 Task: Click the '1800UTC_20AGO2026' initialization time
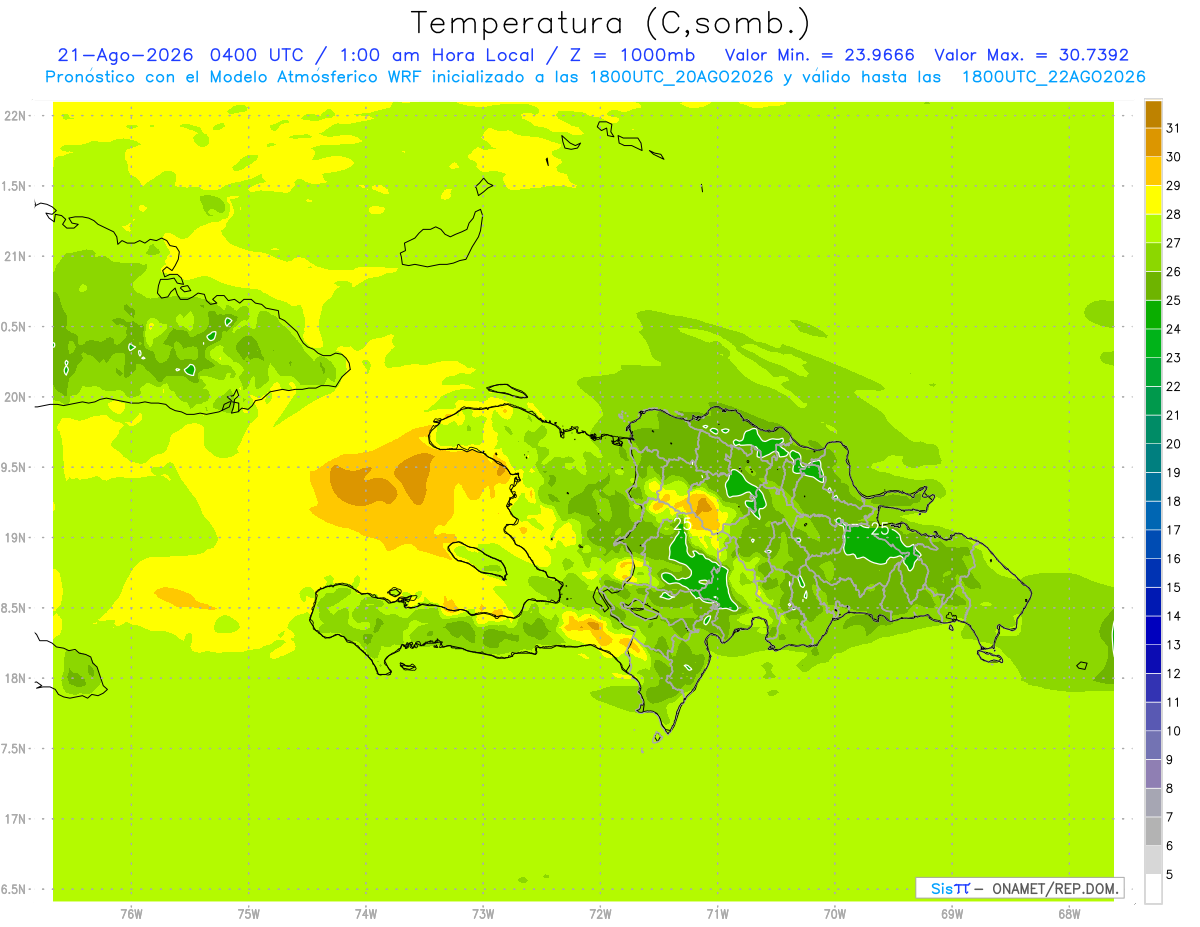coord(679,77)
